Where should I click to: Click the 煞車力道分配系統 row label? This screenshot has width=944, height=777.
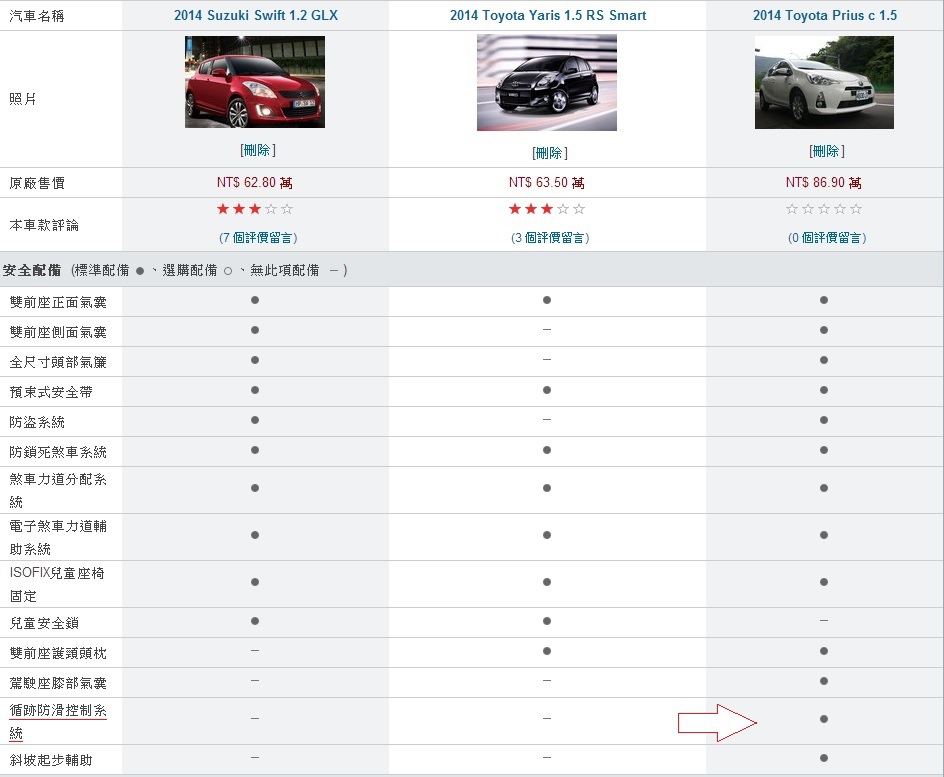[58, 491]
